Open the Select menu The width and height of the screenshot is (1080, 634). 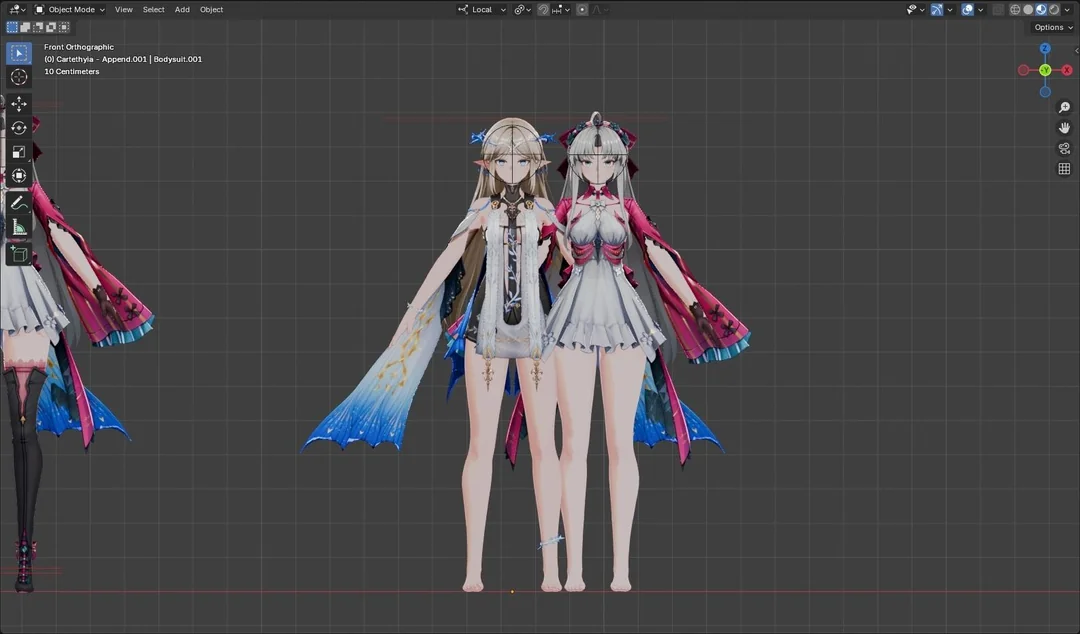click(154, 10)
